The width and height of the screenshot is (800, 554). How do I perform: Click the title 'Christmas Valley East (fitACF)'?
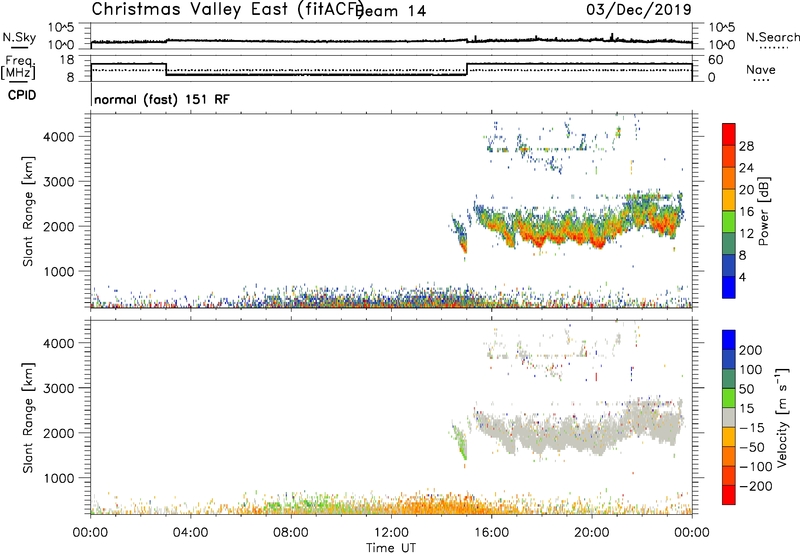[x=228, y=9]
